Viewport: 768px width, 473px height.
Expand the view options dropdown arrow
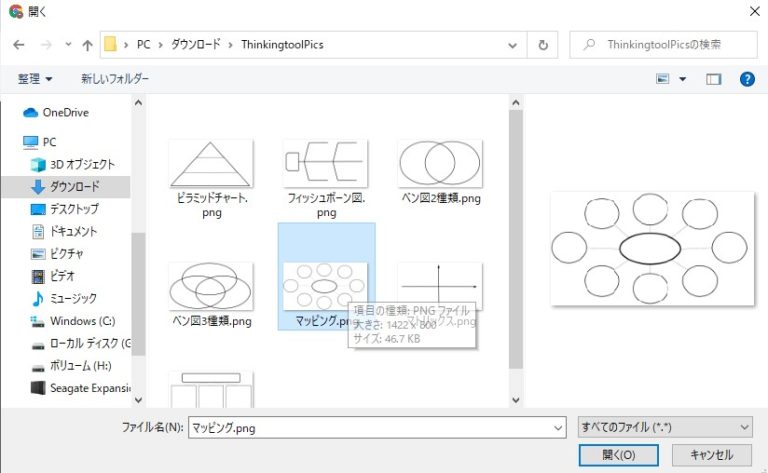(x=683, y=78)
